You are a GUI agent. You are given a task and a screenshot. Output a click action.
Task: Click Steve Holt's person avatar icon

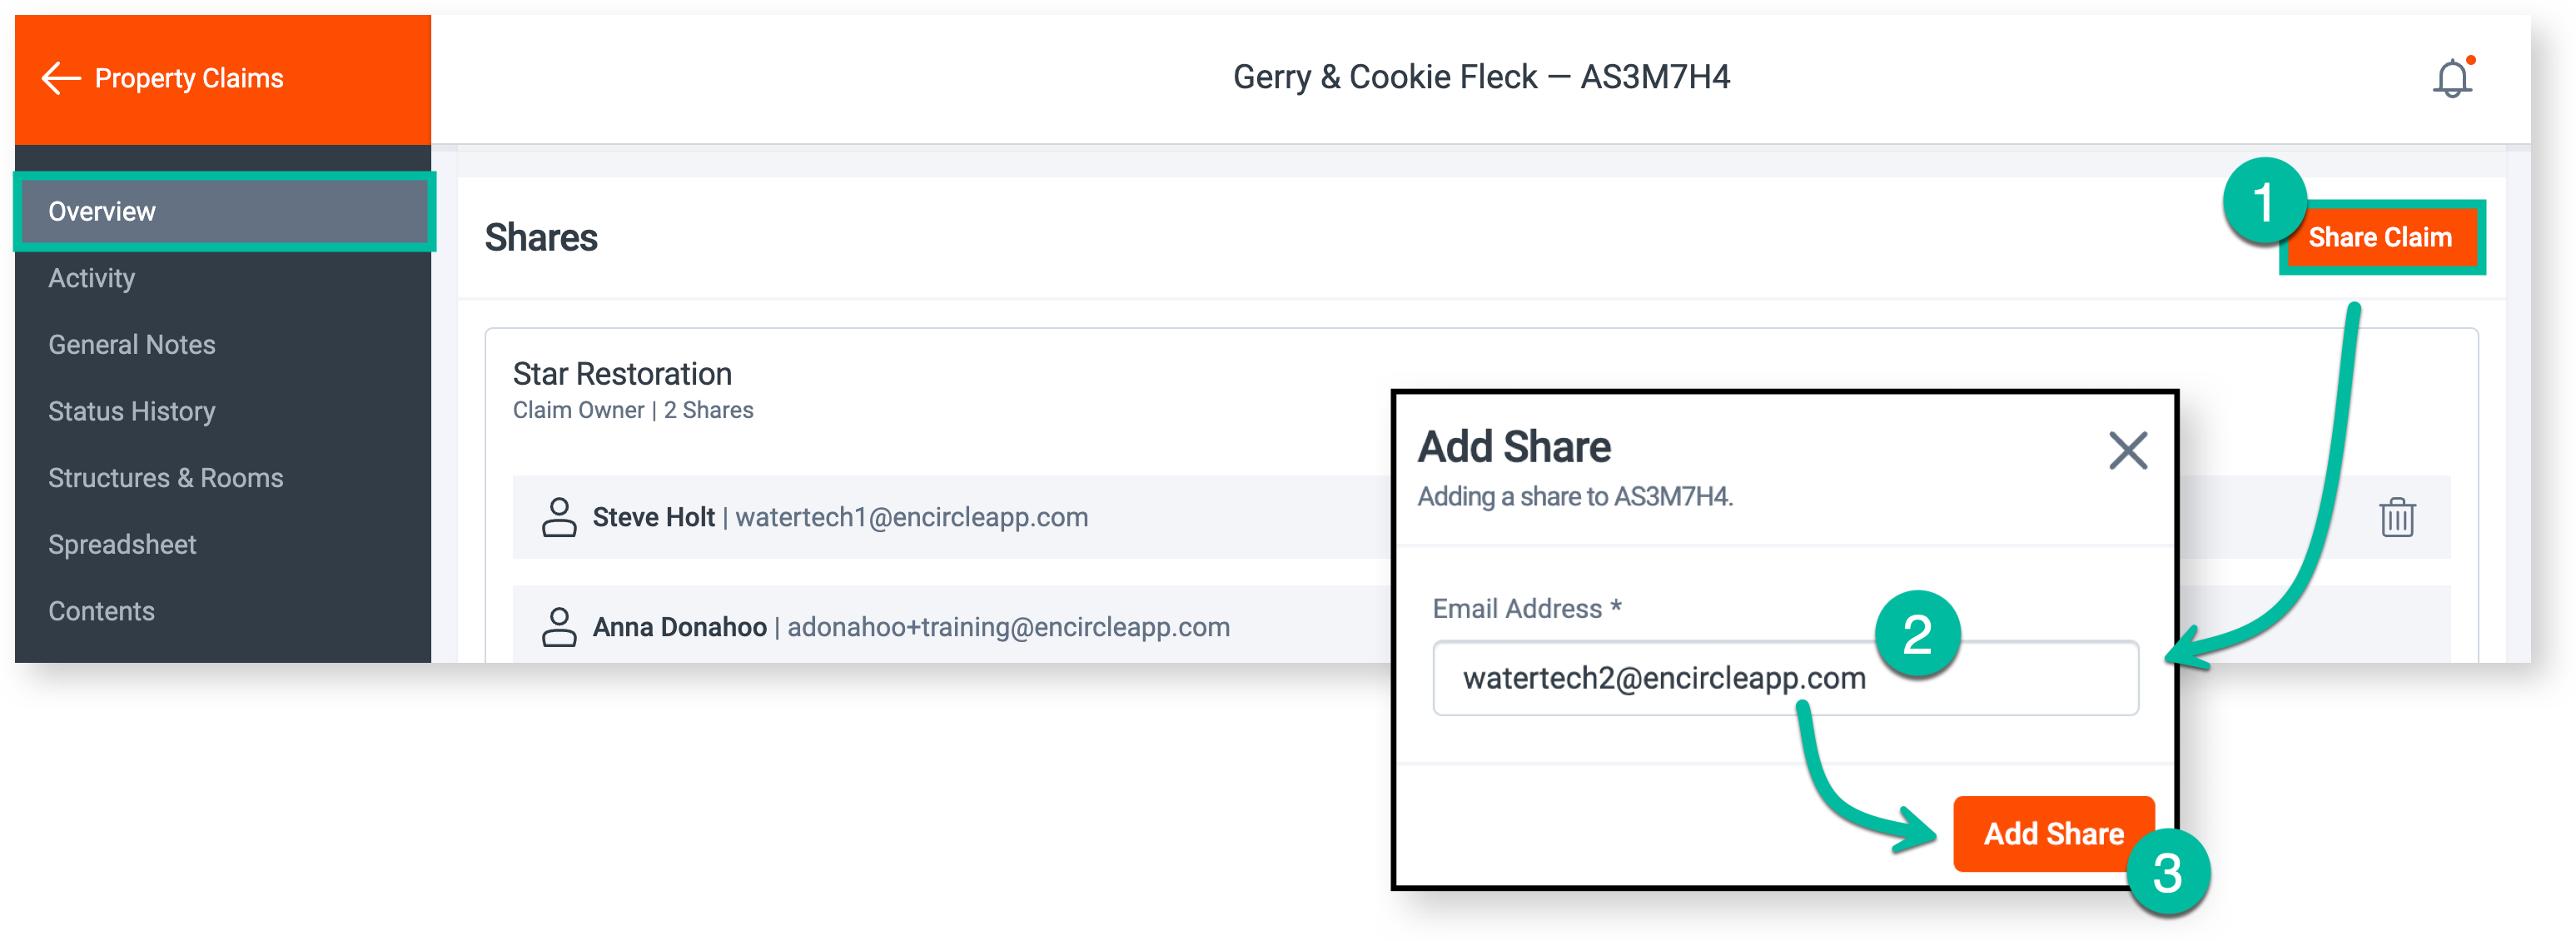(560, 517)
